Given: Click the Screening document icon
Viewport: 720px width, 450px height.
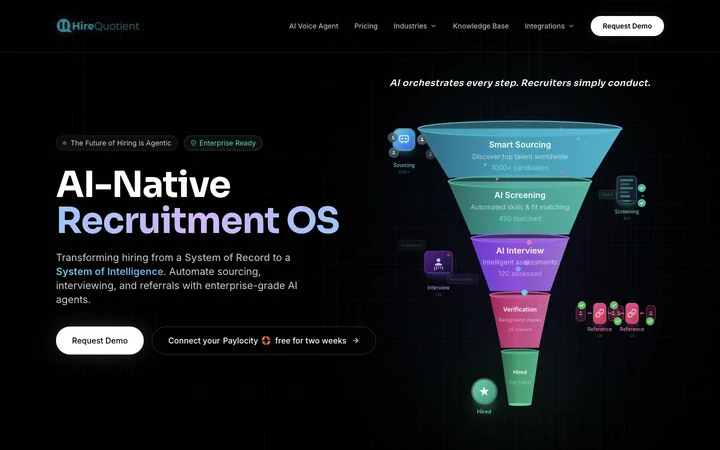Looking at the screenshot, I should (626, 190).
